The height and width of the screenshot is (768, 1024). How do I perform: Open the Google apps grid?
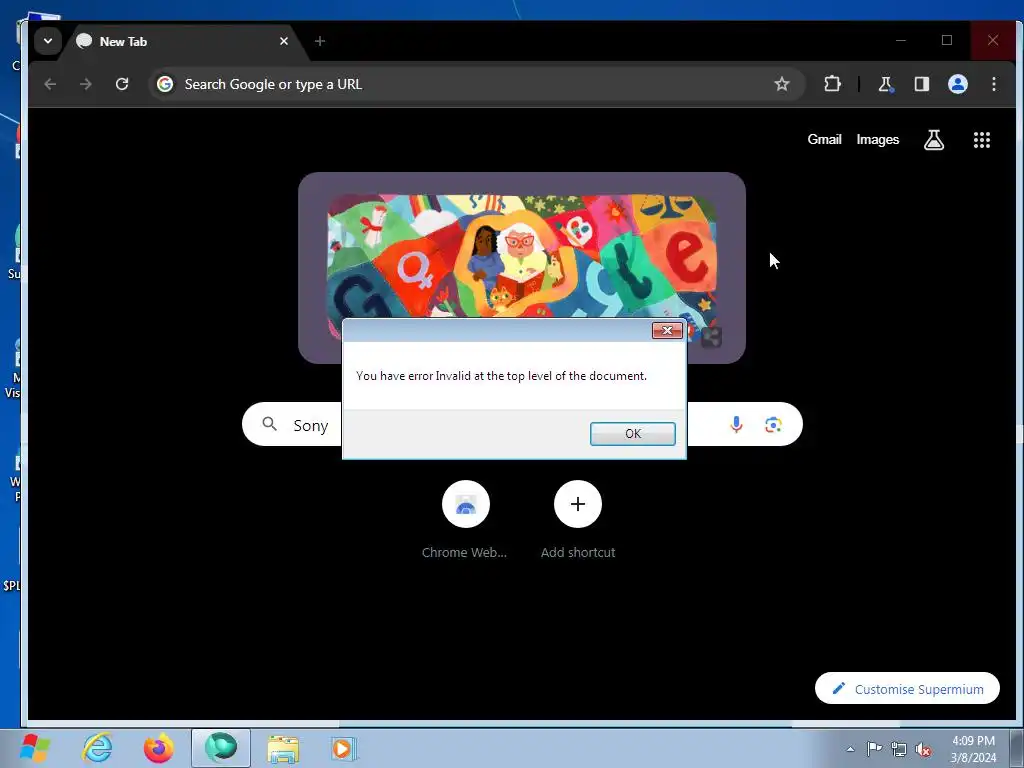pos(982,140)
